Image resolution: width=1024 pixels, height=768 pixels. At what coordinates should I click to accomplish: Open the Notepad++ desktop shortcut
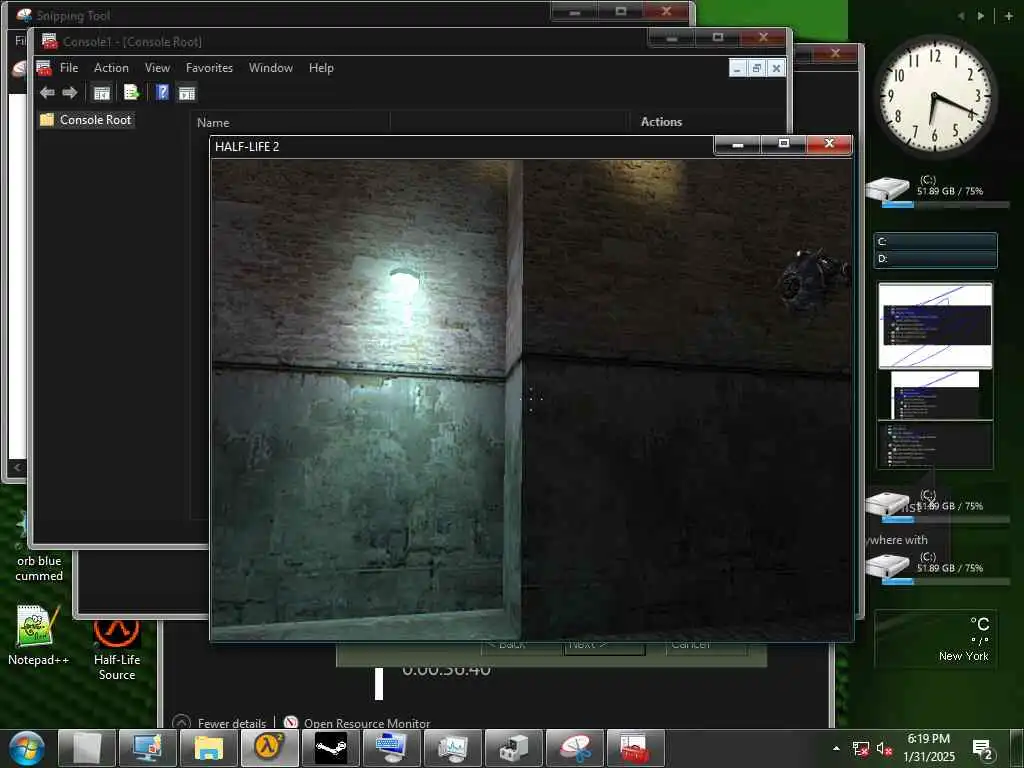tap(38, 635)
